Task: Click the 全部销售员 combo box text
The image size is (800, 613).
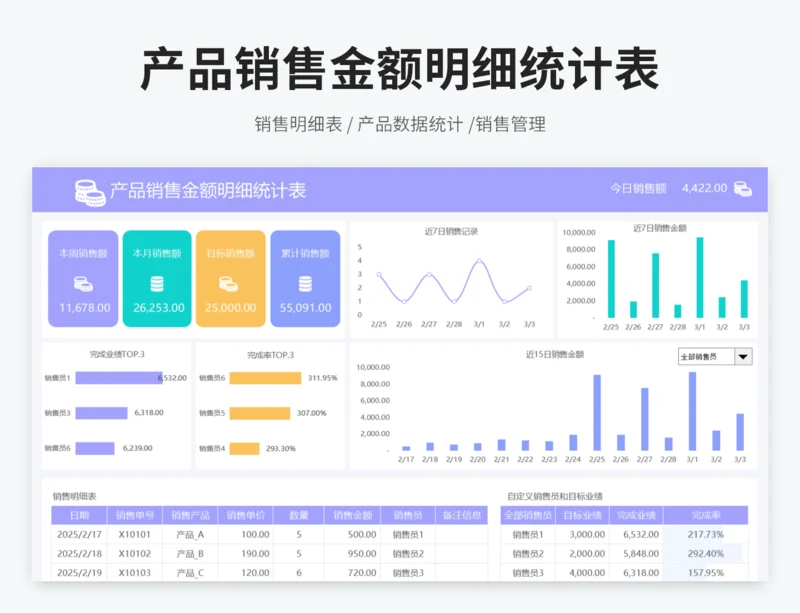Action: (698, 357)
